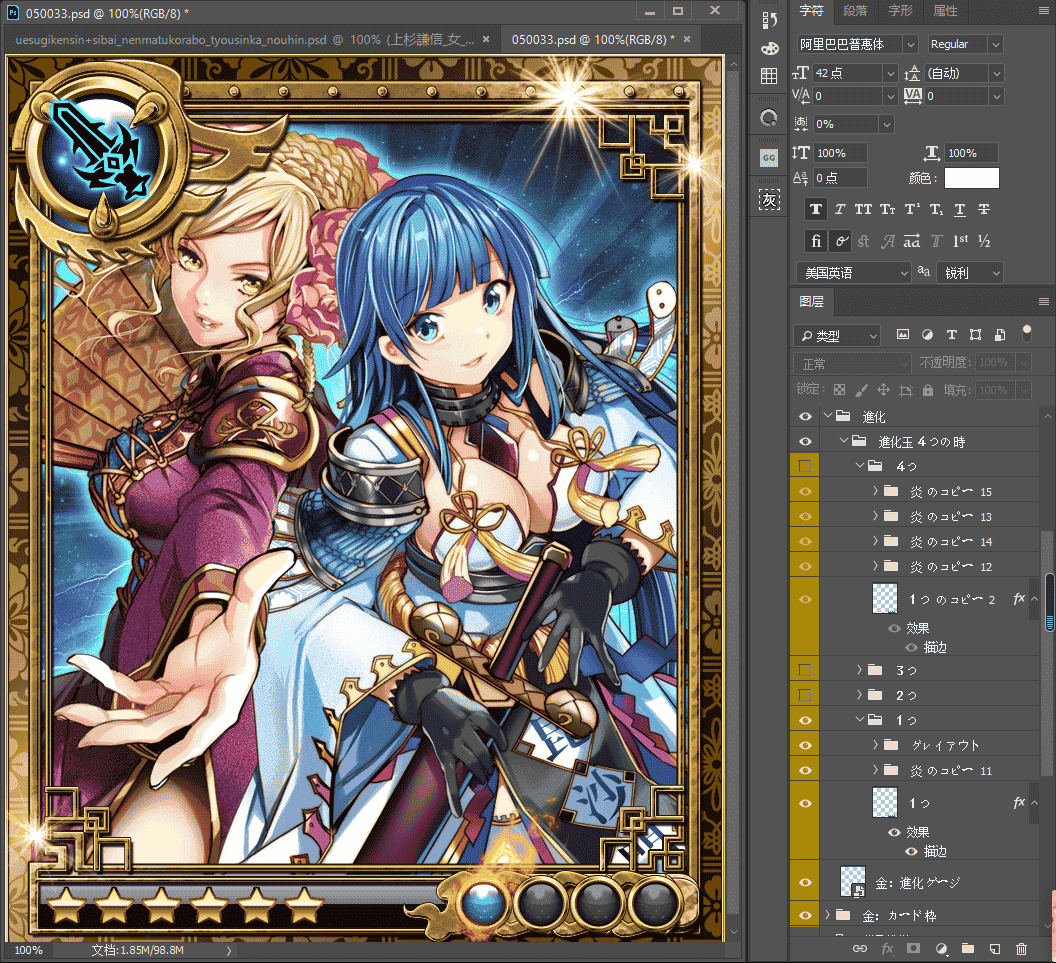Hide the 金: 進化ゲージ layer
Viewport: 1056px width, 963px height.
[805, 883]
